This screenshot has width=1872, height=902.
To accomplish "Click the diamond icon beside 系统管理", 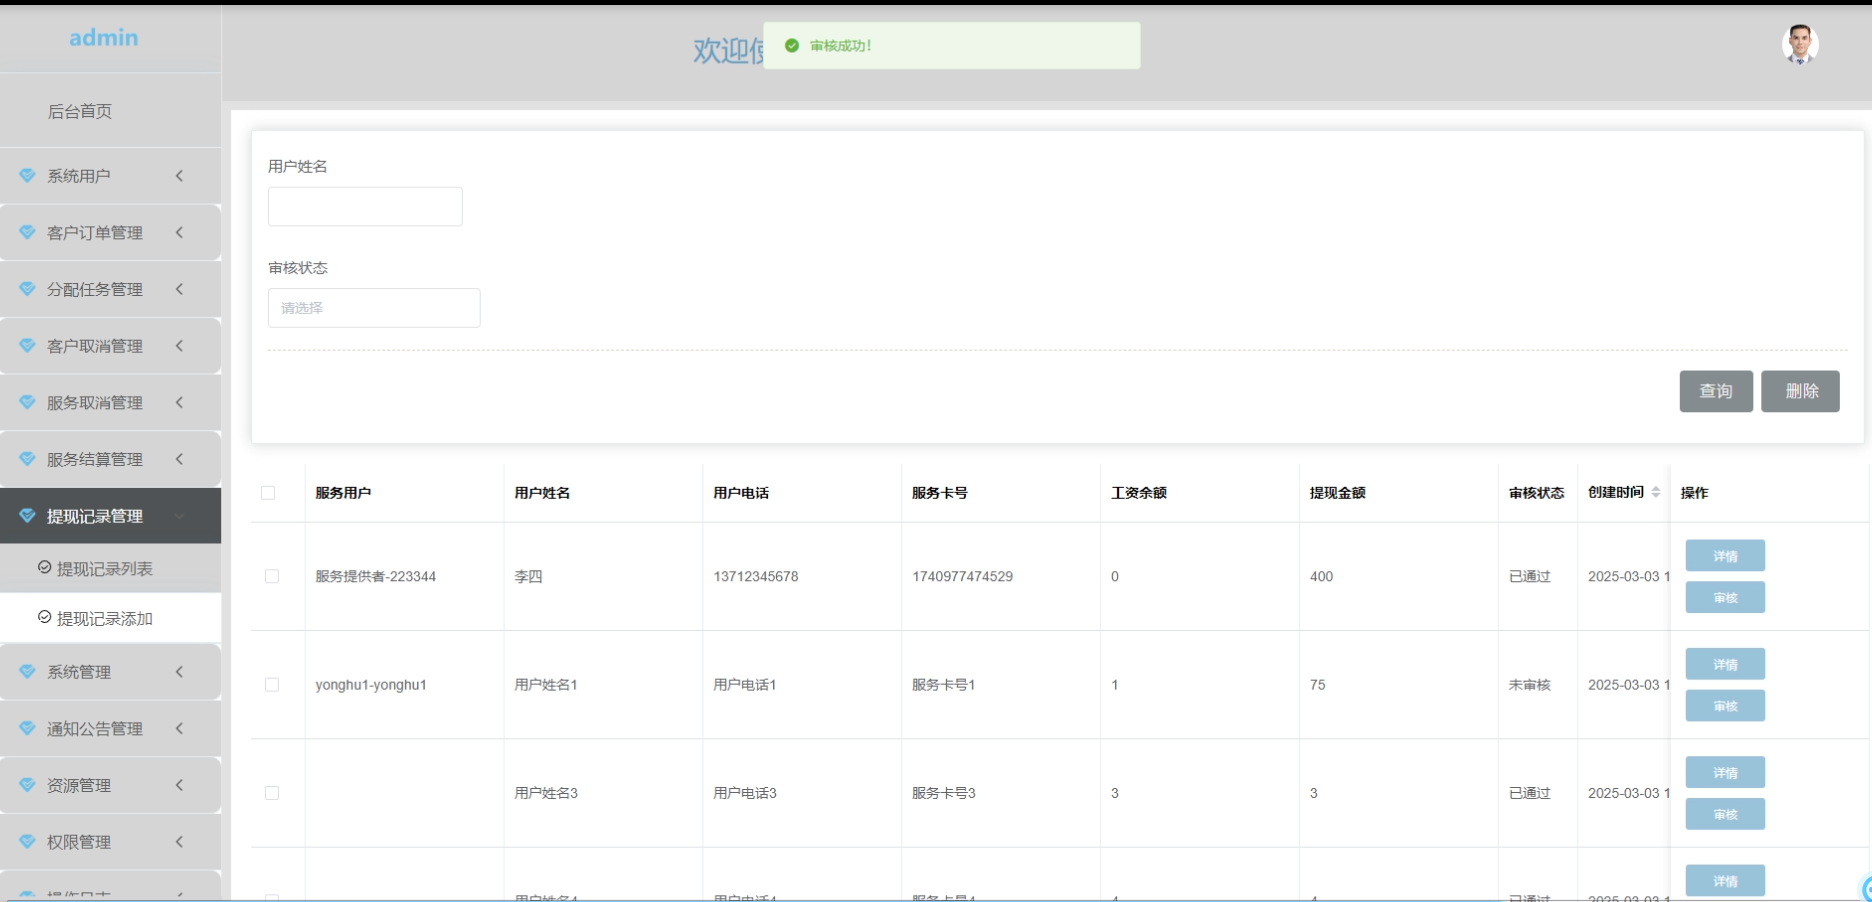I will 27,671.
